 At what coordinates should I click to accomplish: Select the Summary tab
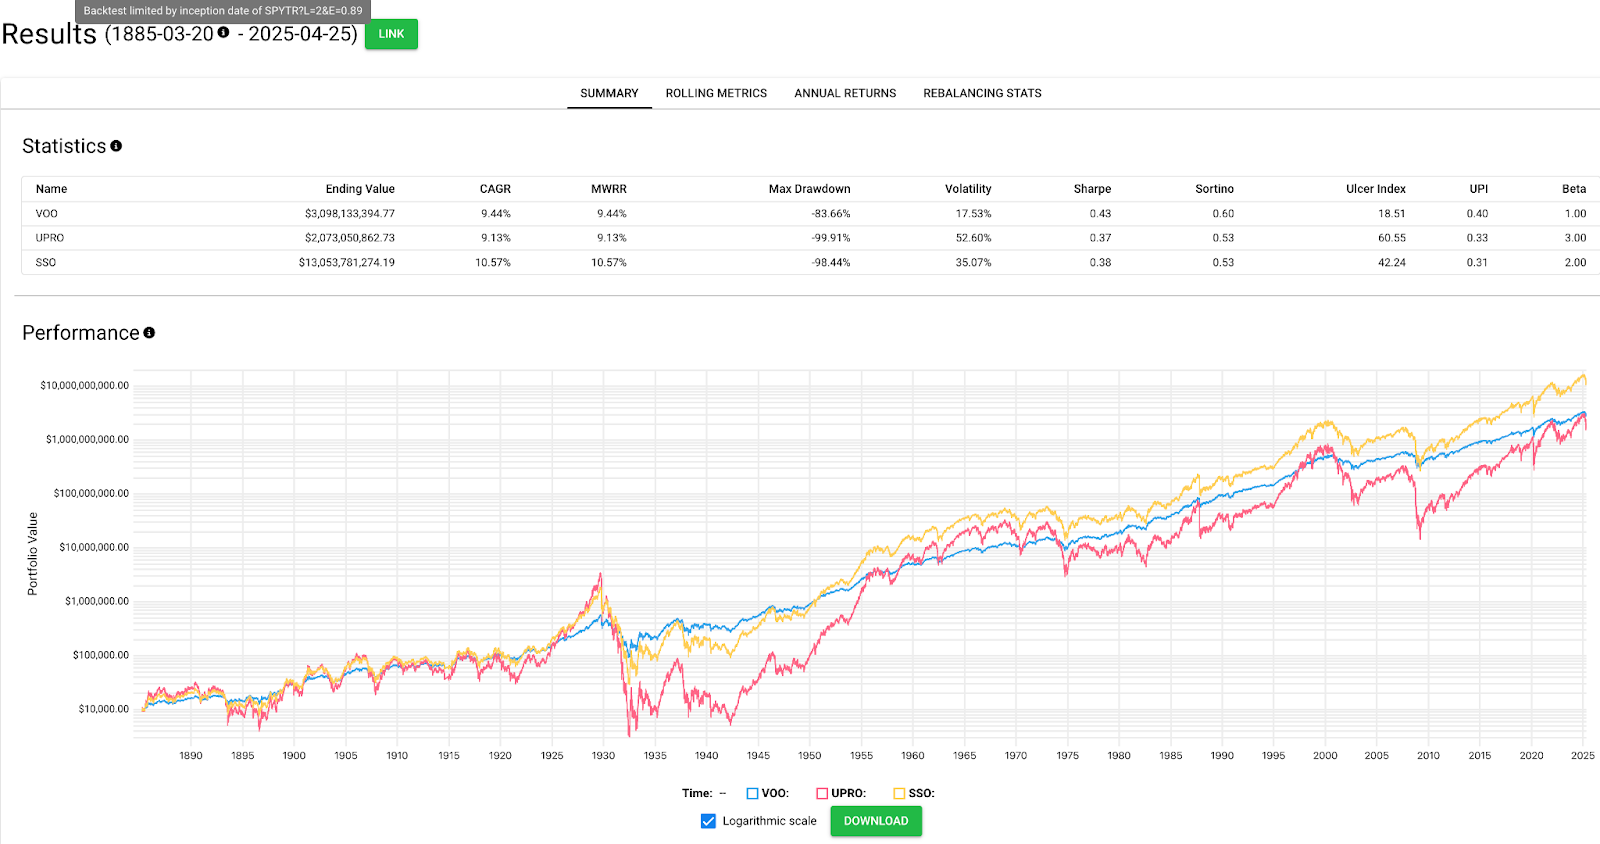point(609,93)
